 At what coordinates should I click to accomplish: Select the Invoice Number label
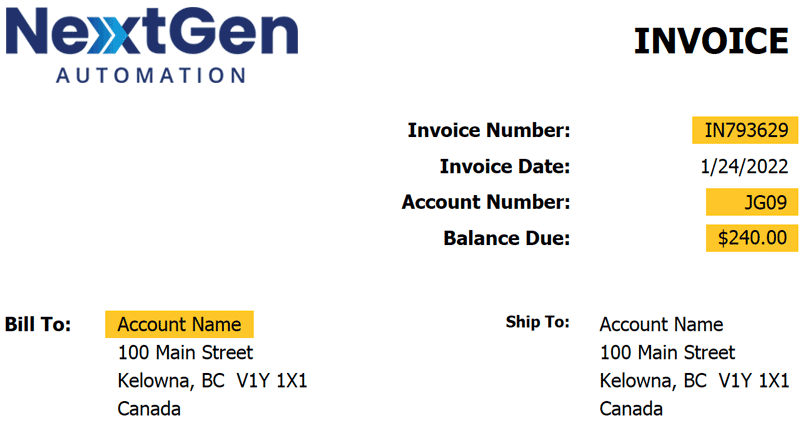click(489, 130)
